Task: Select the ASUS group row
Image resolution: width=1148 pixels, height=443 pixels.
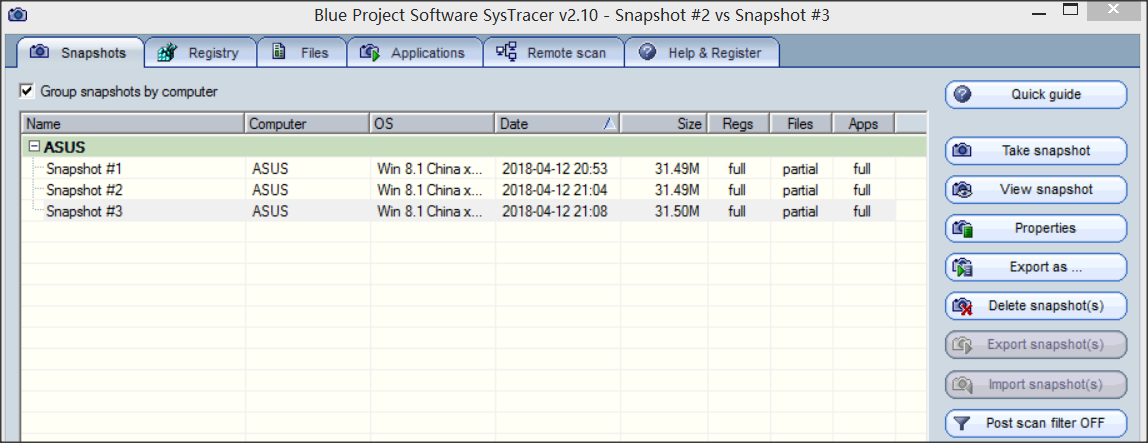Action: click(474, 146)
